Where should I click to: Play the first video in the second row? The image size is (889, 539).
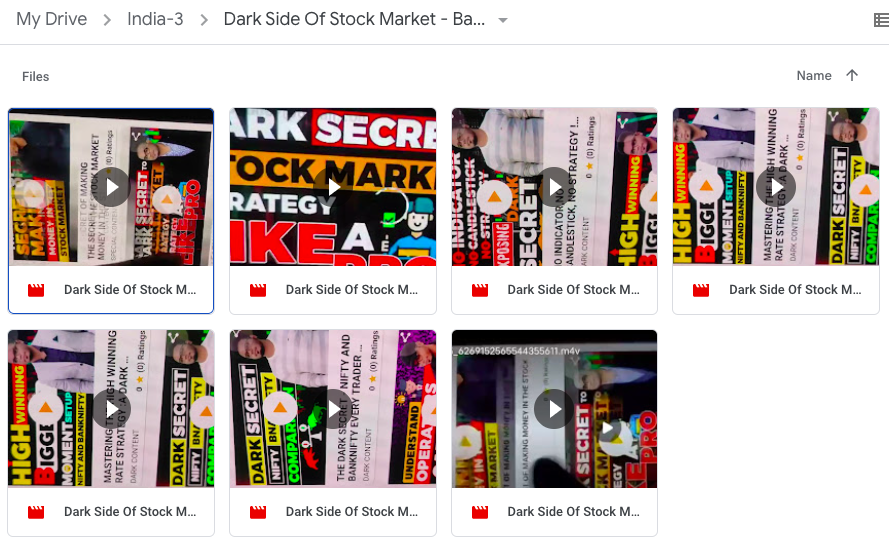111,409
